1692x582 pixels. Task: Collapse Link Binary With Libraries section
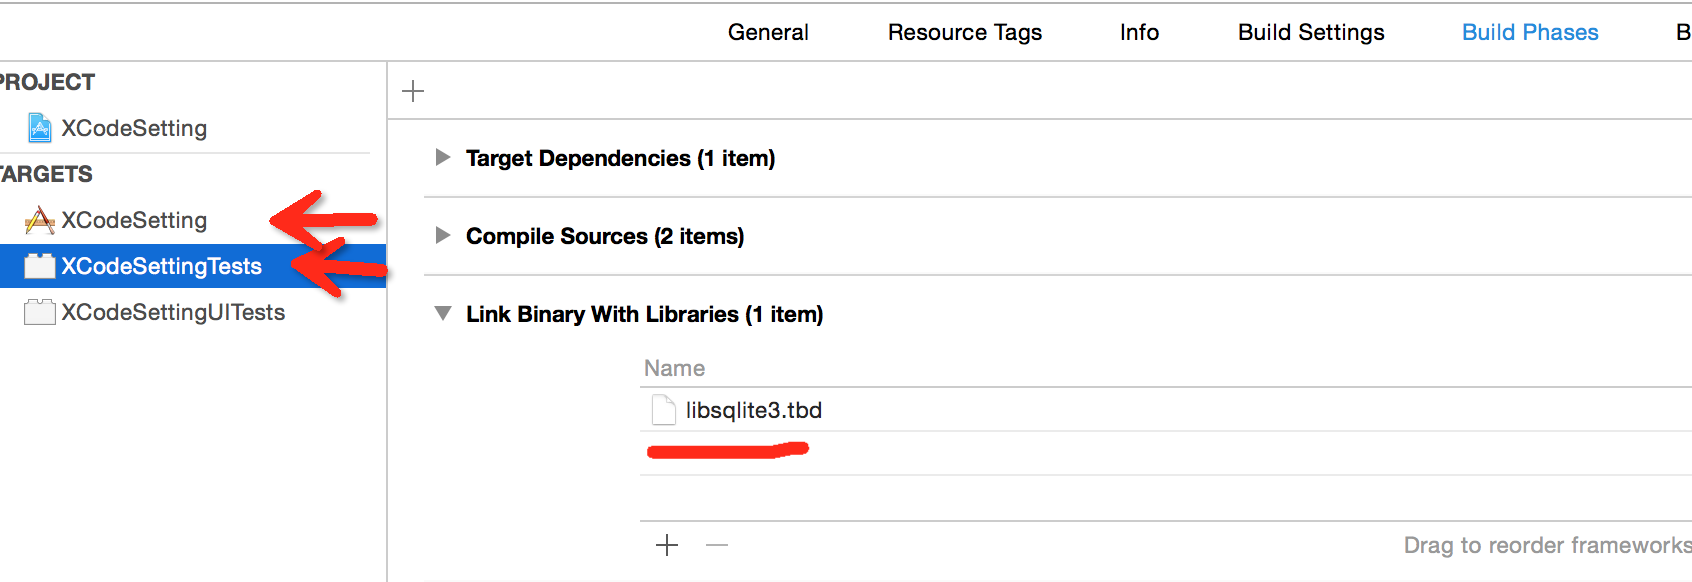click(x=442, y=314)
